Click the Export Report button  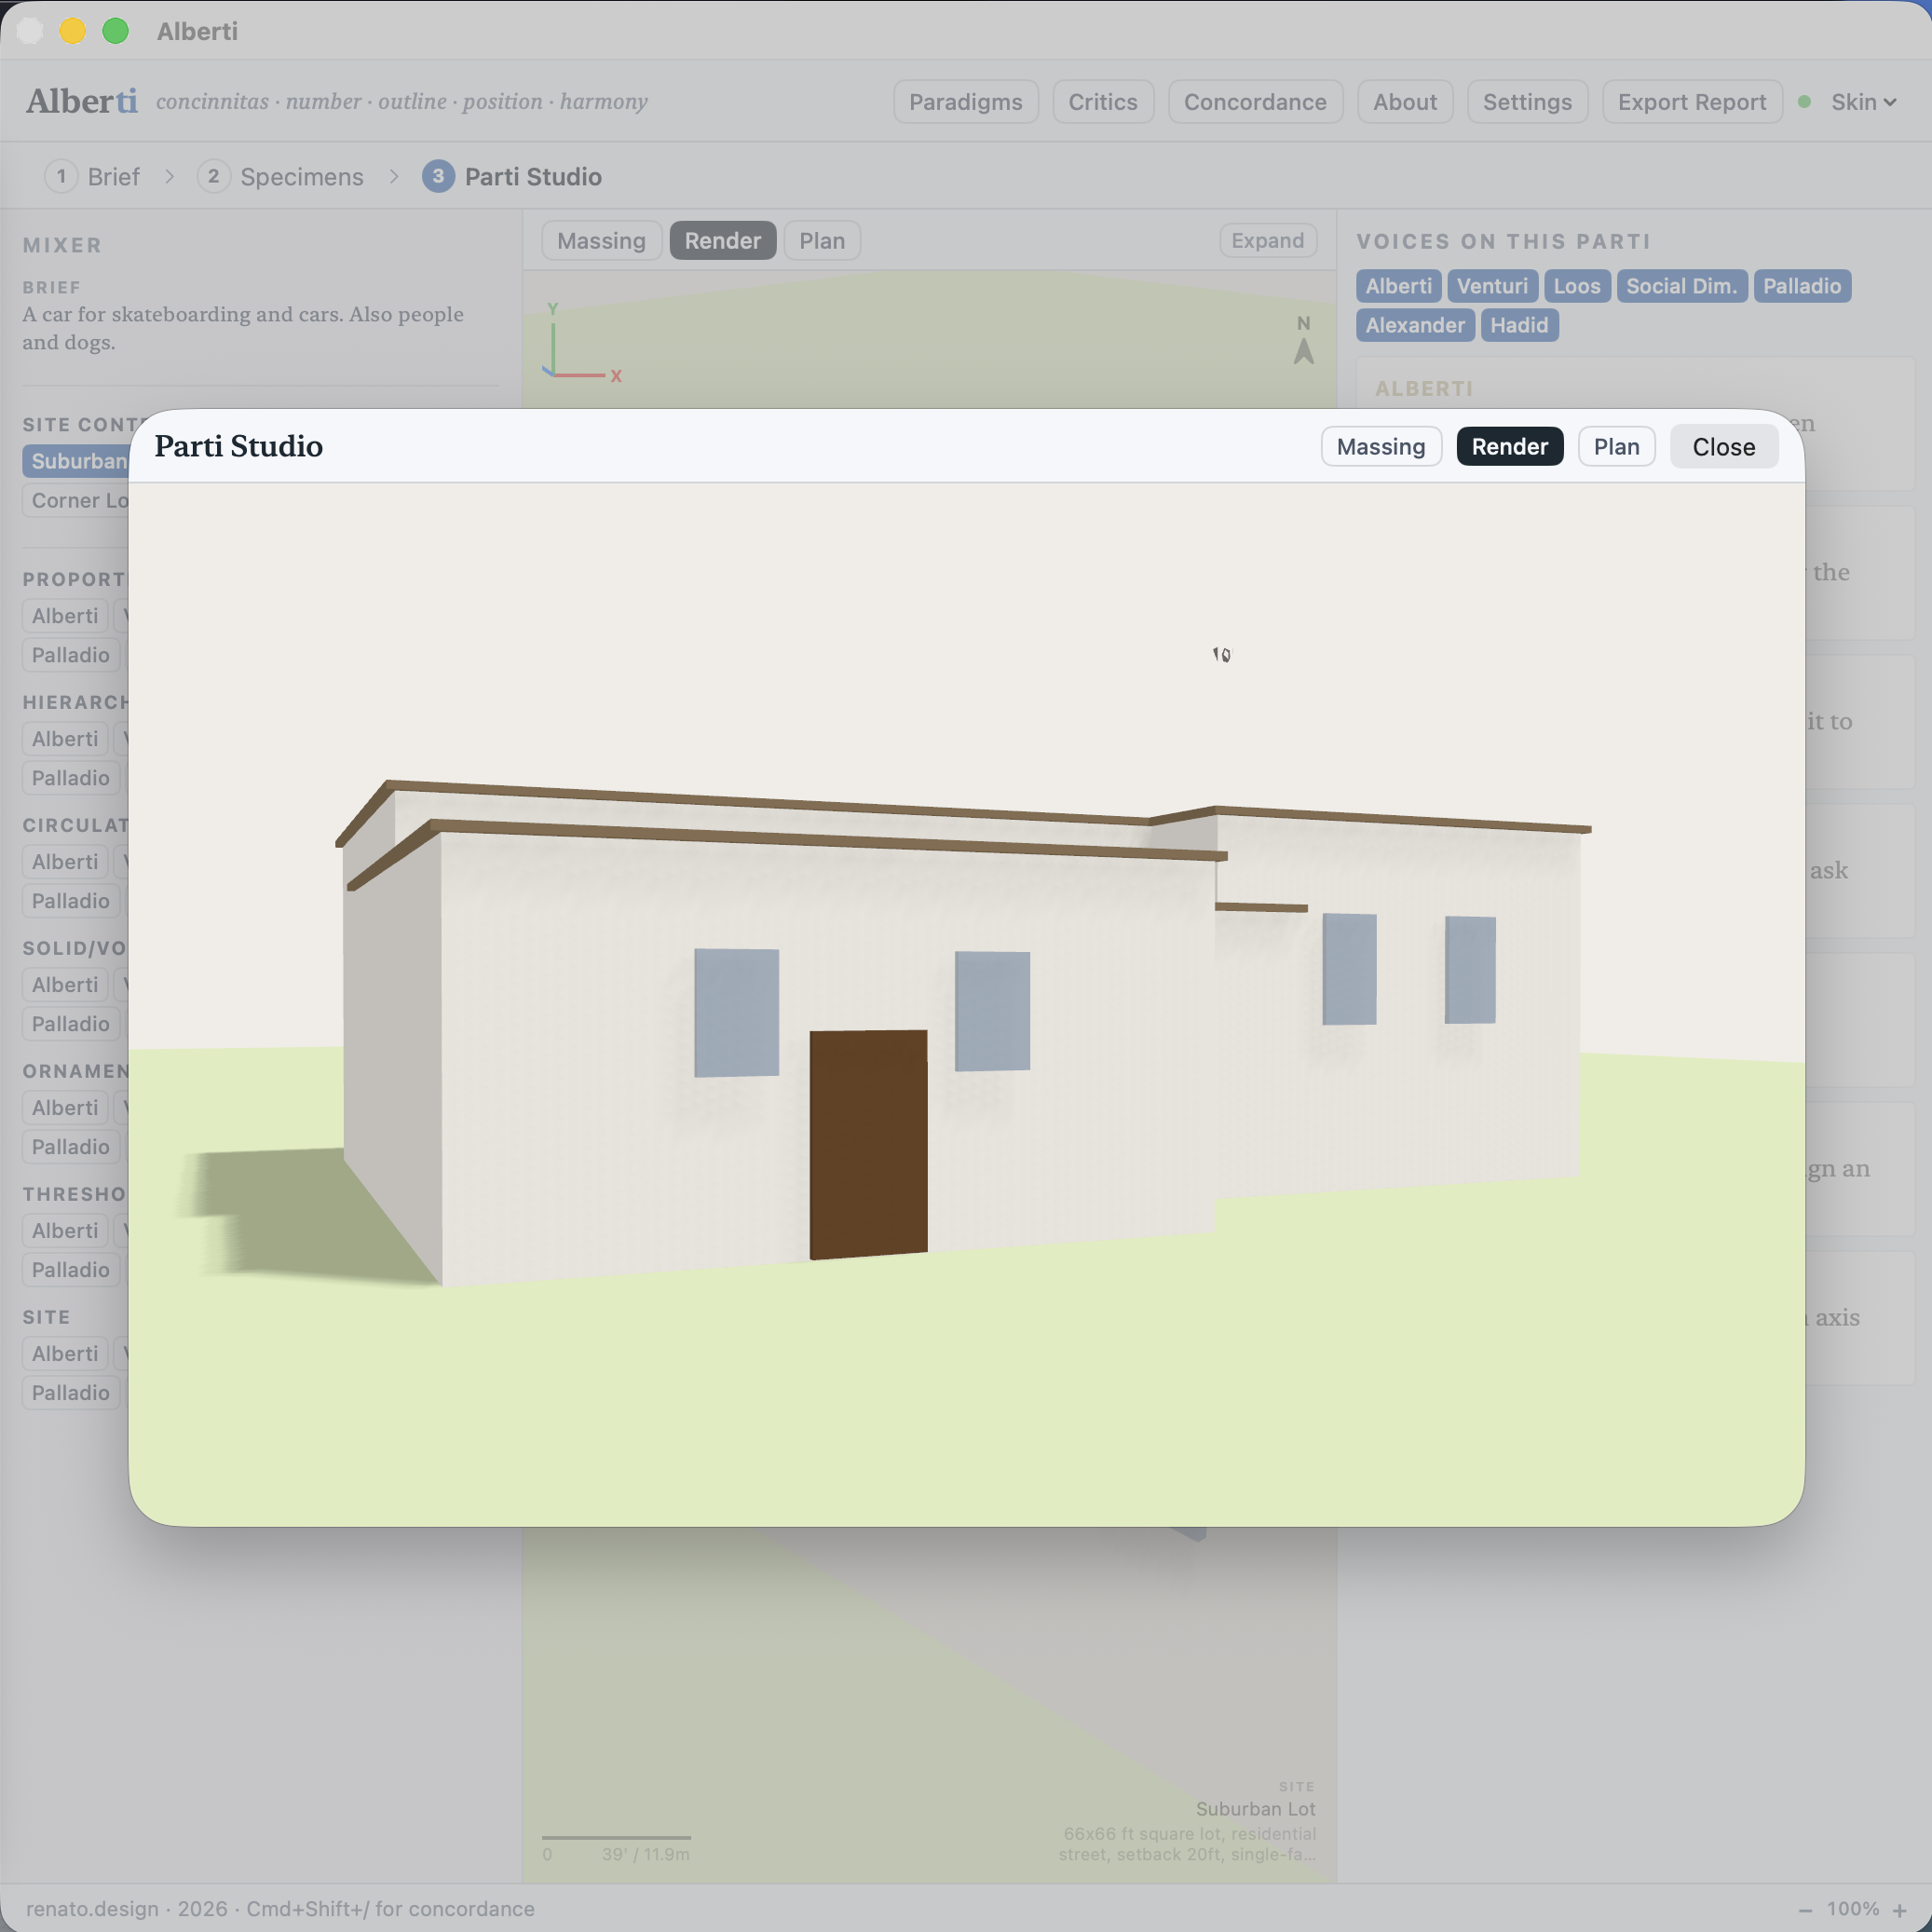pyautogui.click(x=1691, y=101)
